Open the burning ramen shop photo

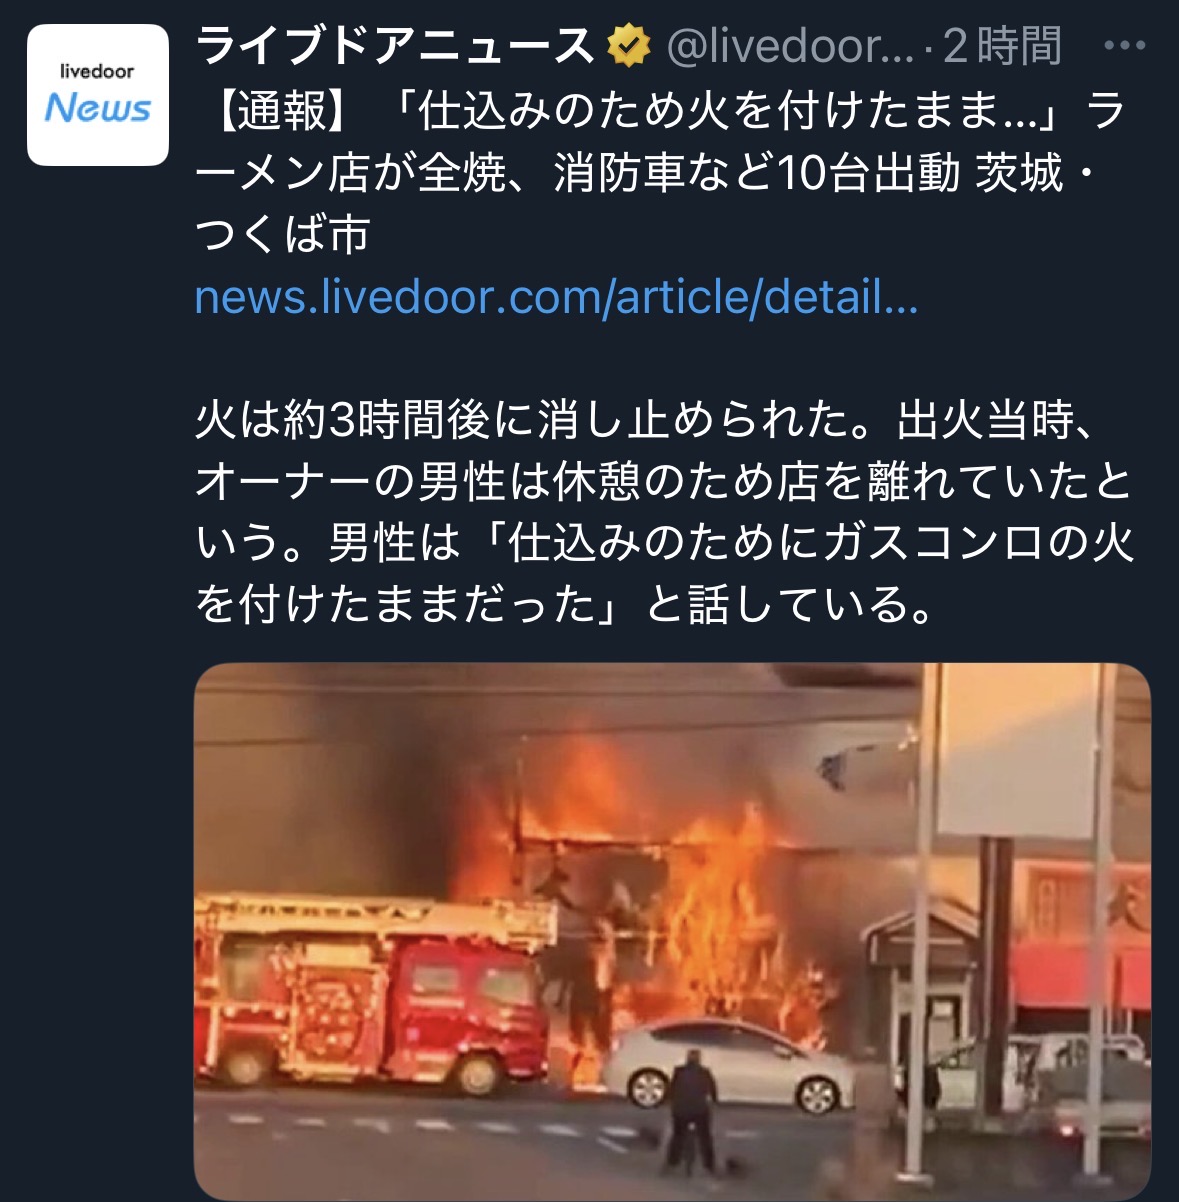[672, 931]
